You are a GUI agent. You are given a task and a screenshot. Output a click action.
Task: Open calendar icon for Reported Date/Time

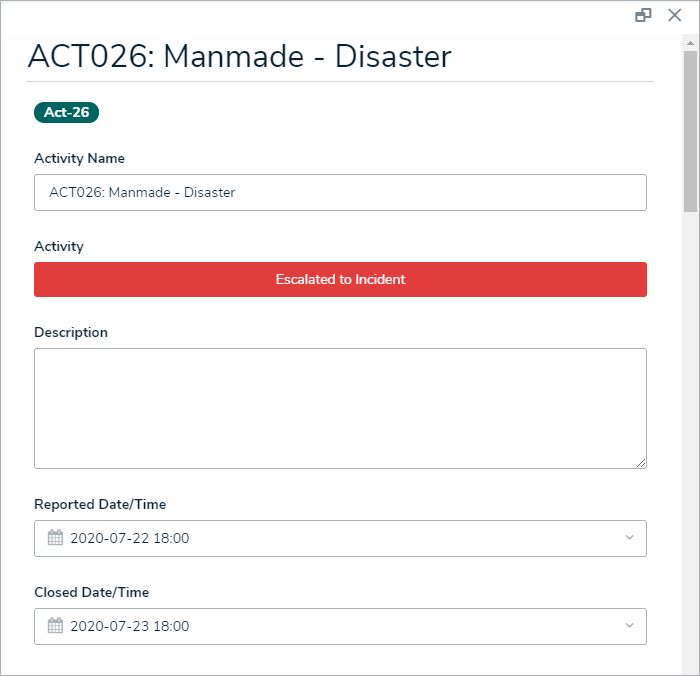[56, 538]
